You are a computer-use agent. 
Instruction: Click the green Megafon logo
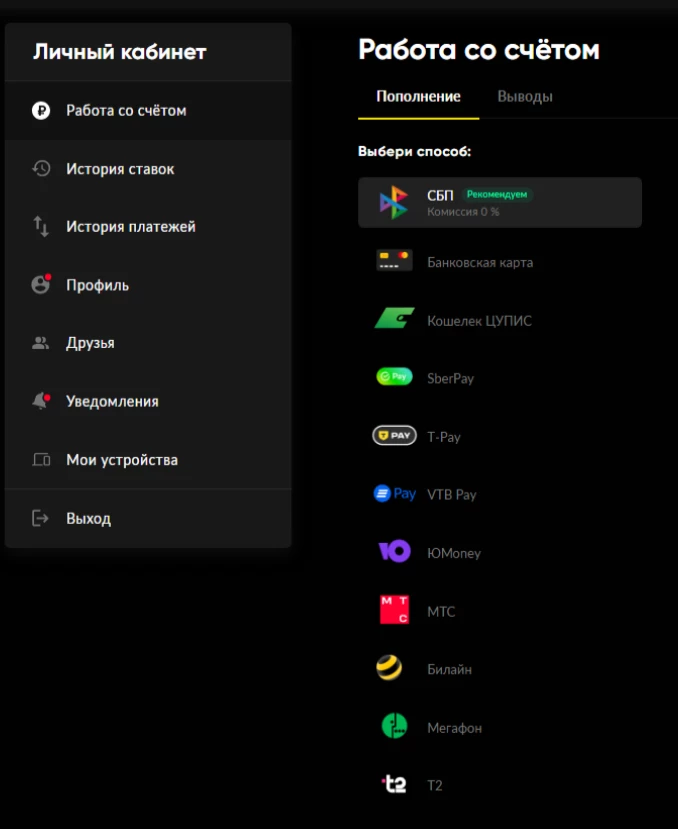tap(394, 727)
